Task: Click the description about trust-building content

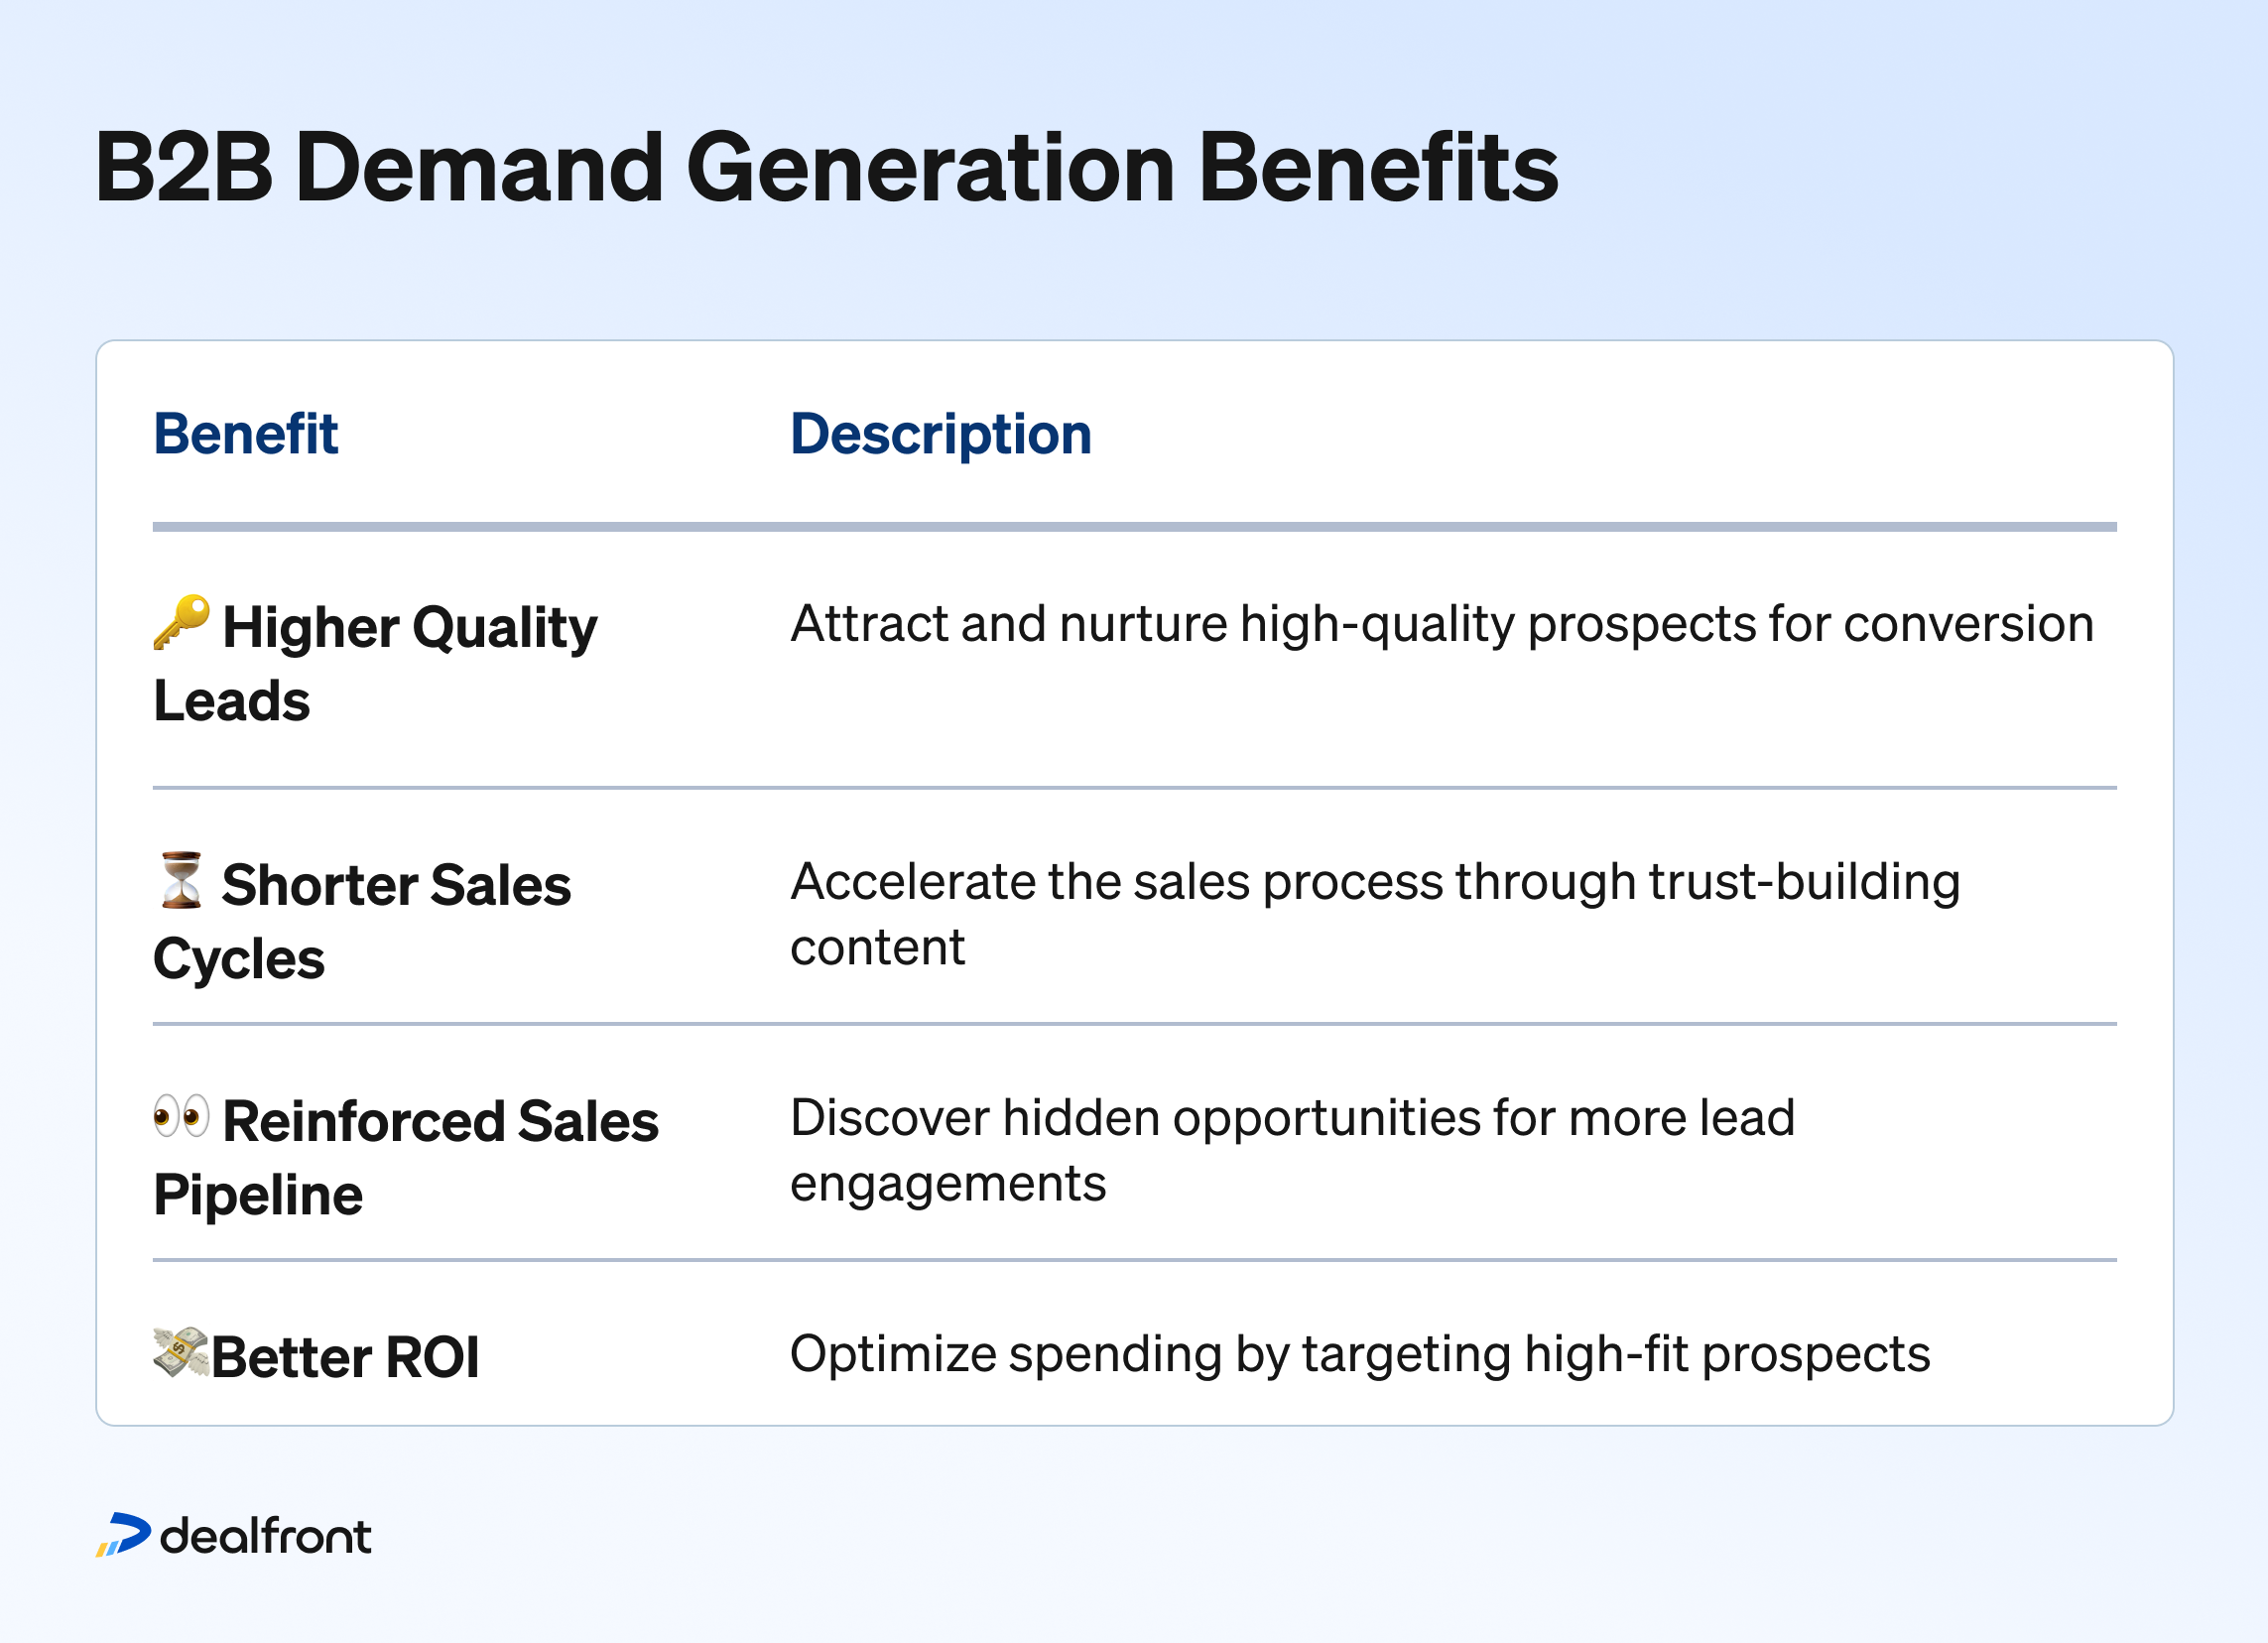Action: coord(1375,913)
